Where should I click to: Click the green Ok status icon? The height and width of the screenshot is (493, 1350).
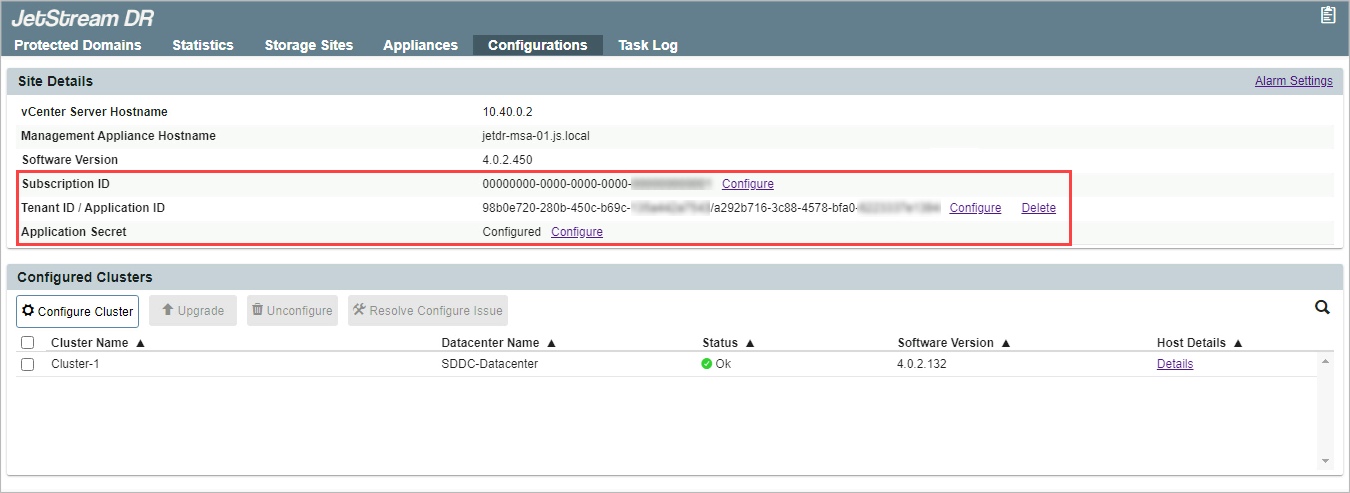coord(707,364)
